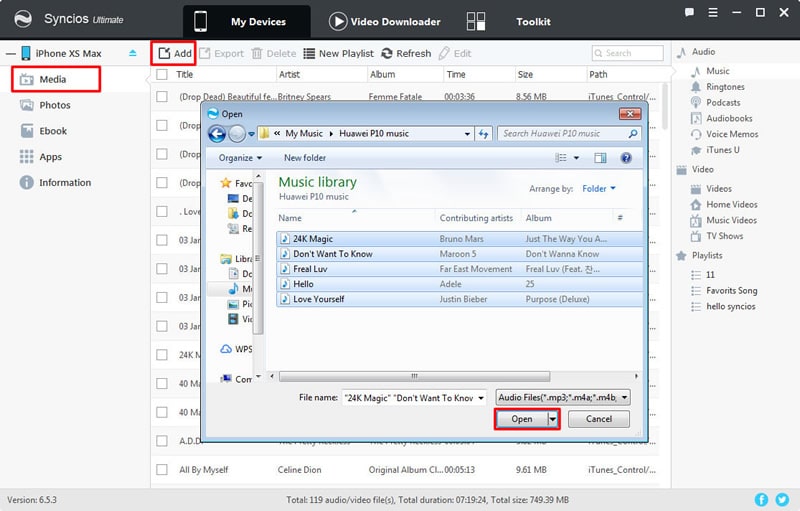This screenshot has height=511, width=800.
Task: Click the Open button in dialog
Action: pos(521,419)
